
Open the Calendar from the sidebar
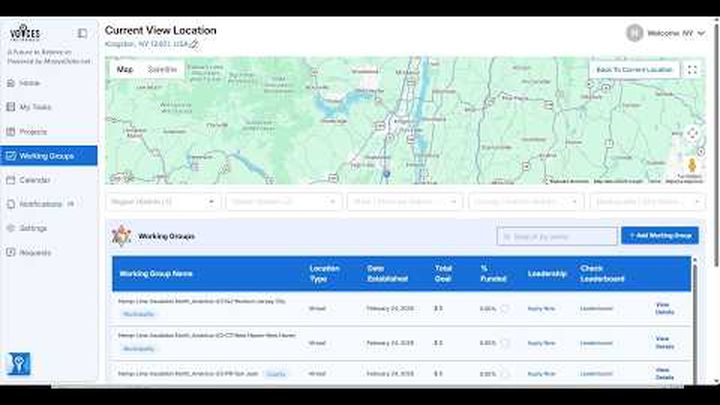35,180
